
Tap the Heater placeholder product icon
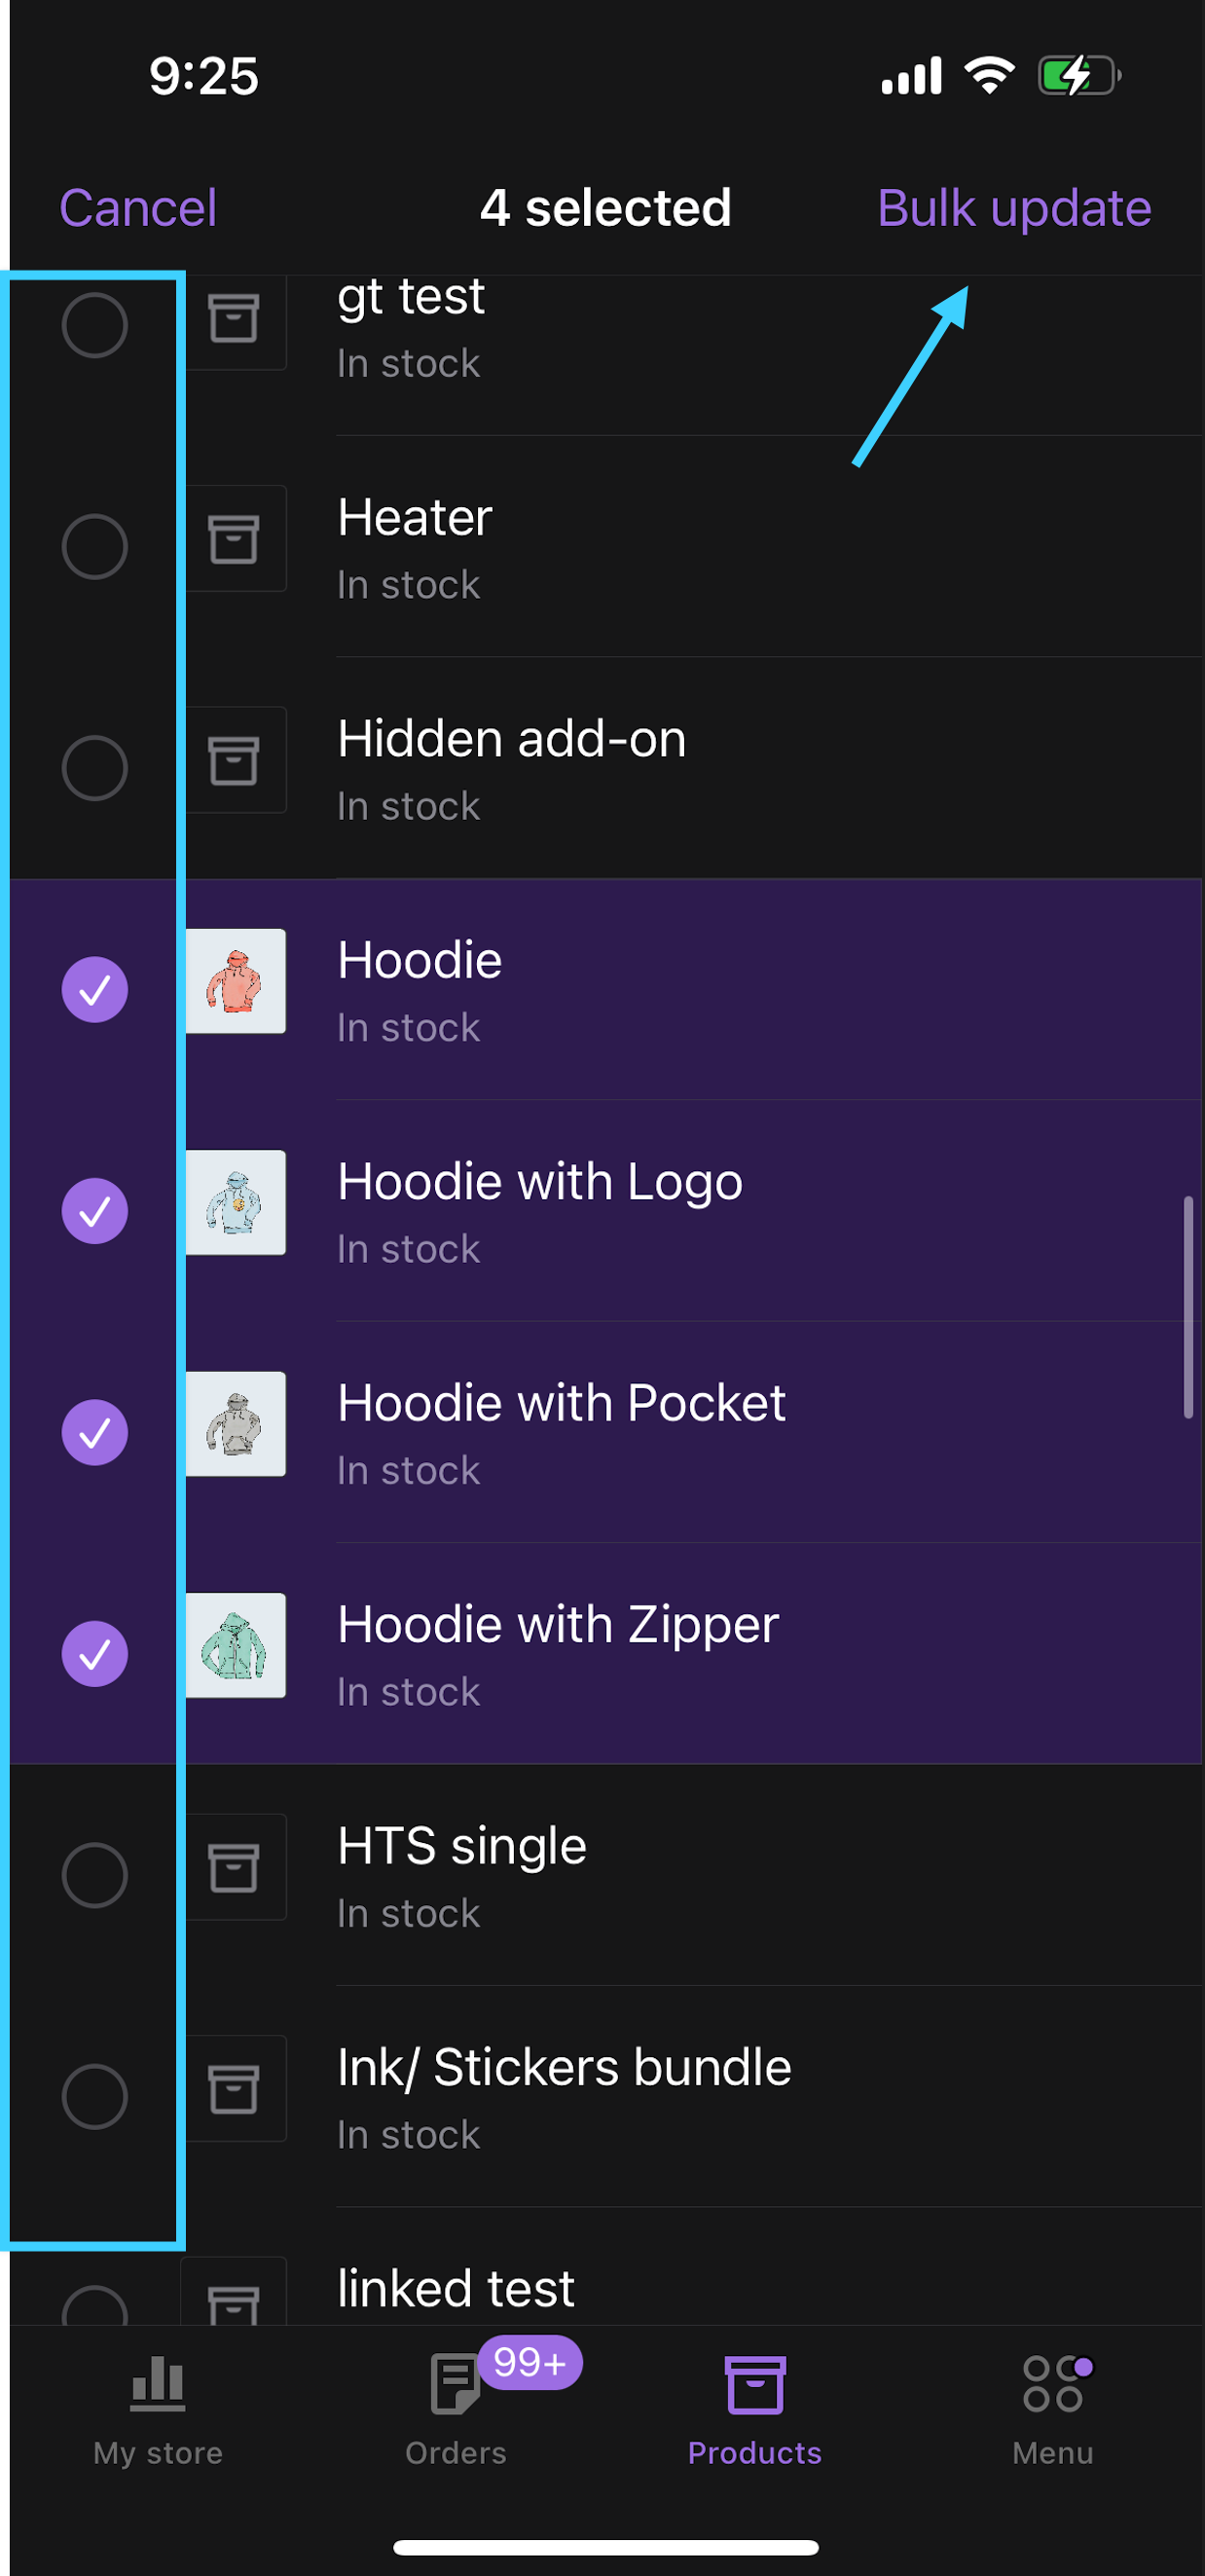click(x=234, y=539)
